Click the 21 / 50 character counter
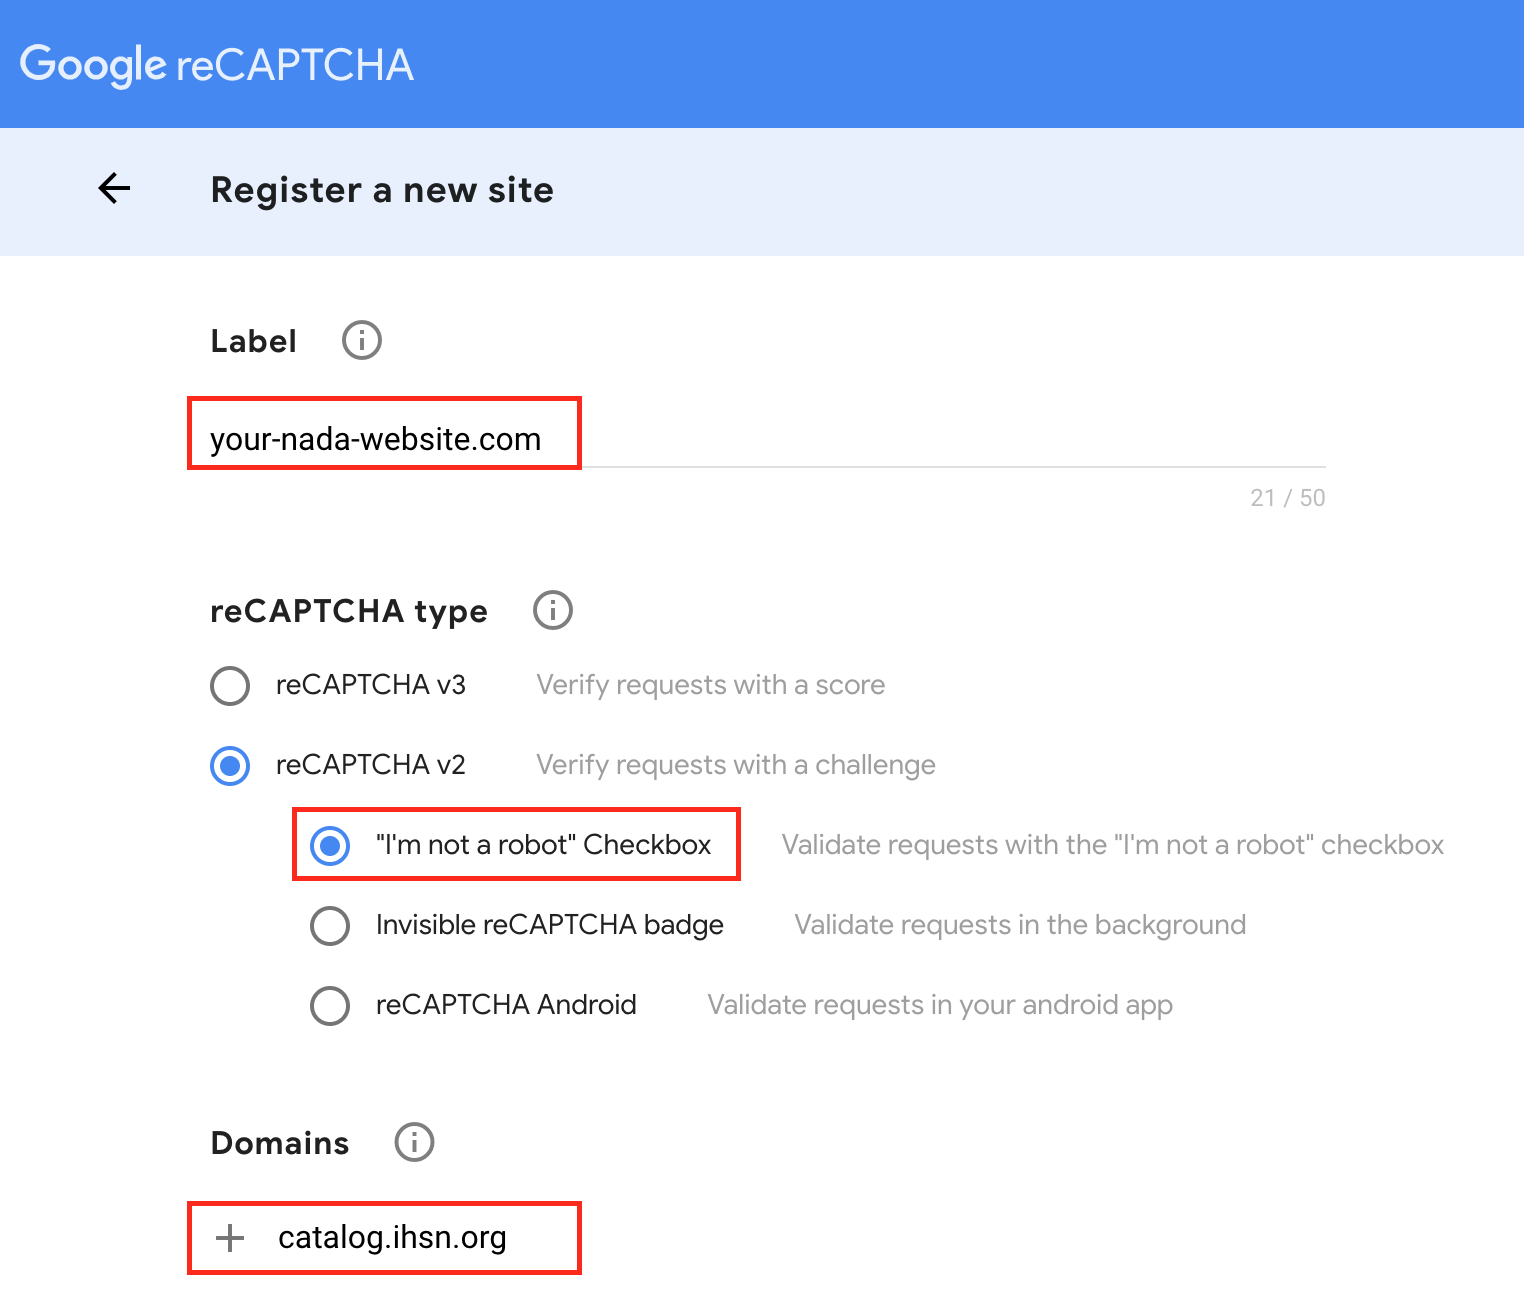The height and width of the screenshot is (1298, 1524). (1287, 498)
